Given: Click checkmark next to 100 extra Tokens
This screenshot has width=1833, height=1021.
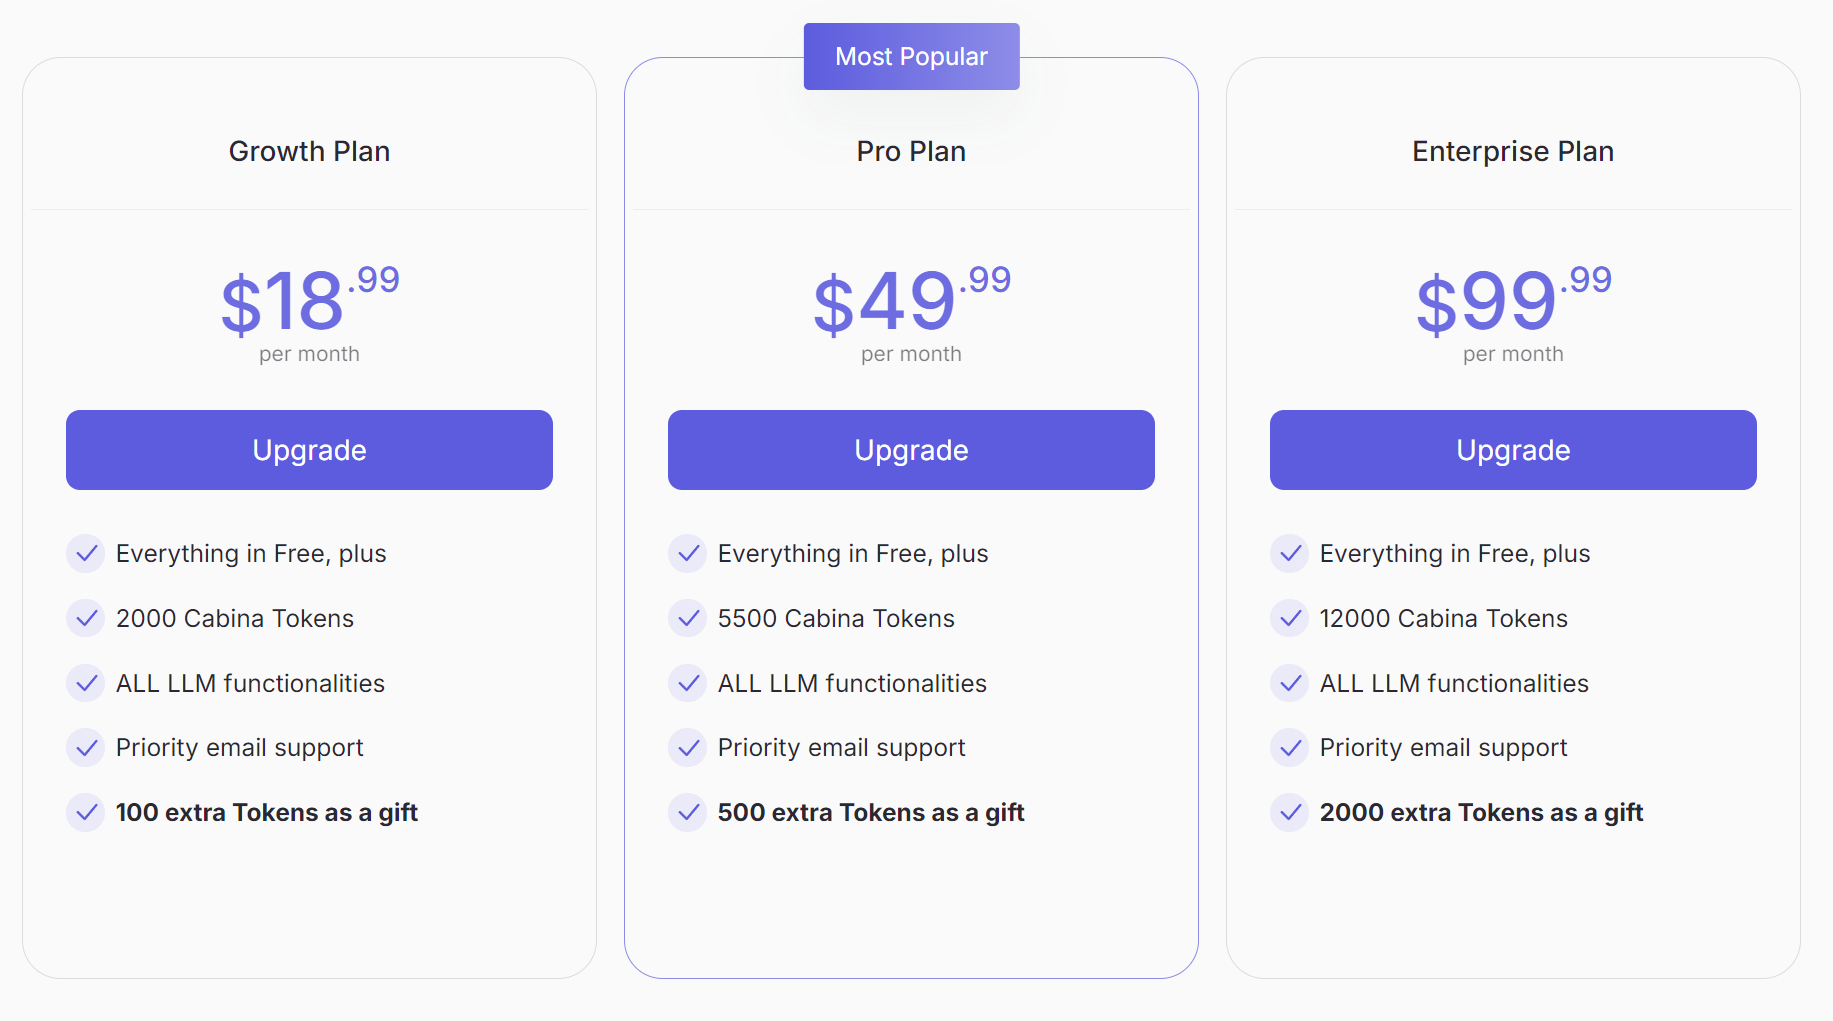Looking at the screenshot, I should click(86, 812).
